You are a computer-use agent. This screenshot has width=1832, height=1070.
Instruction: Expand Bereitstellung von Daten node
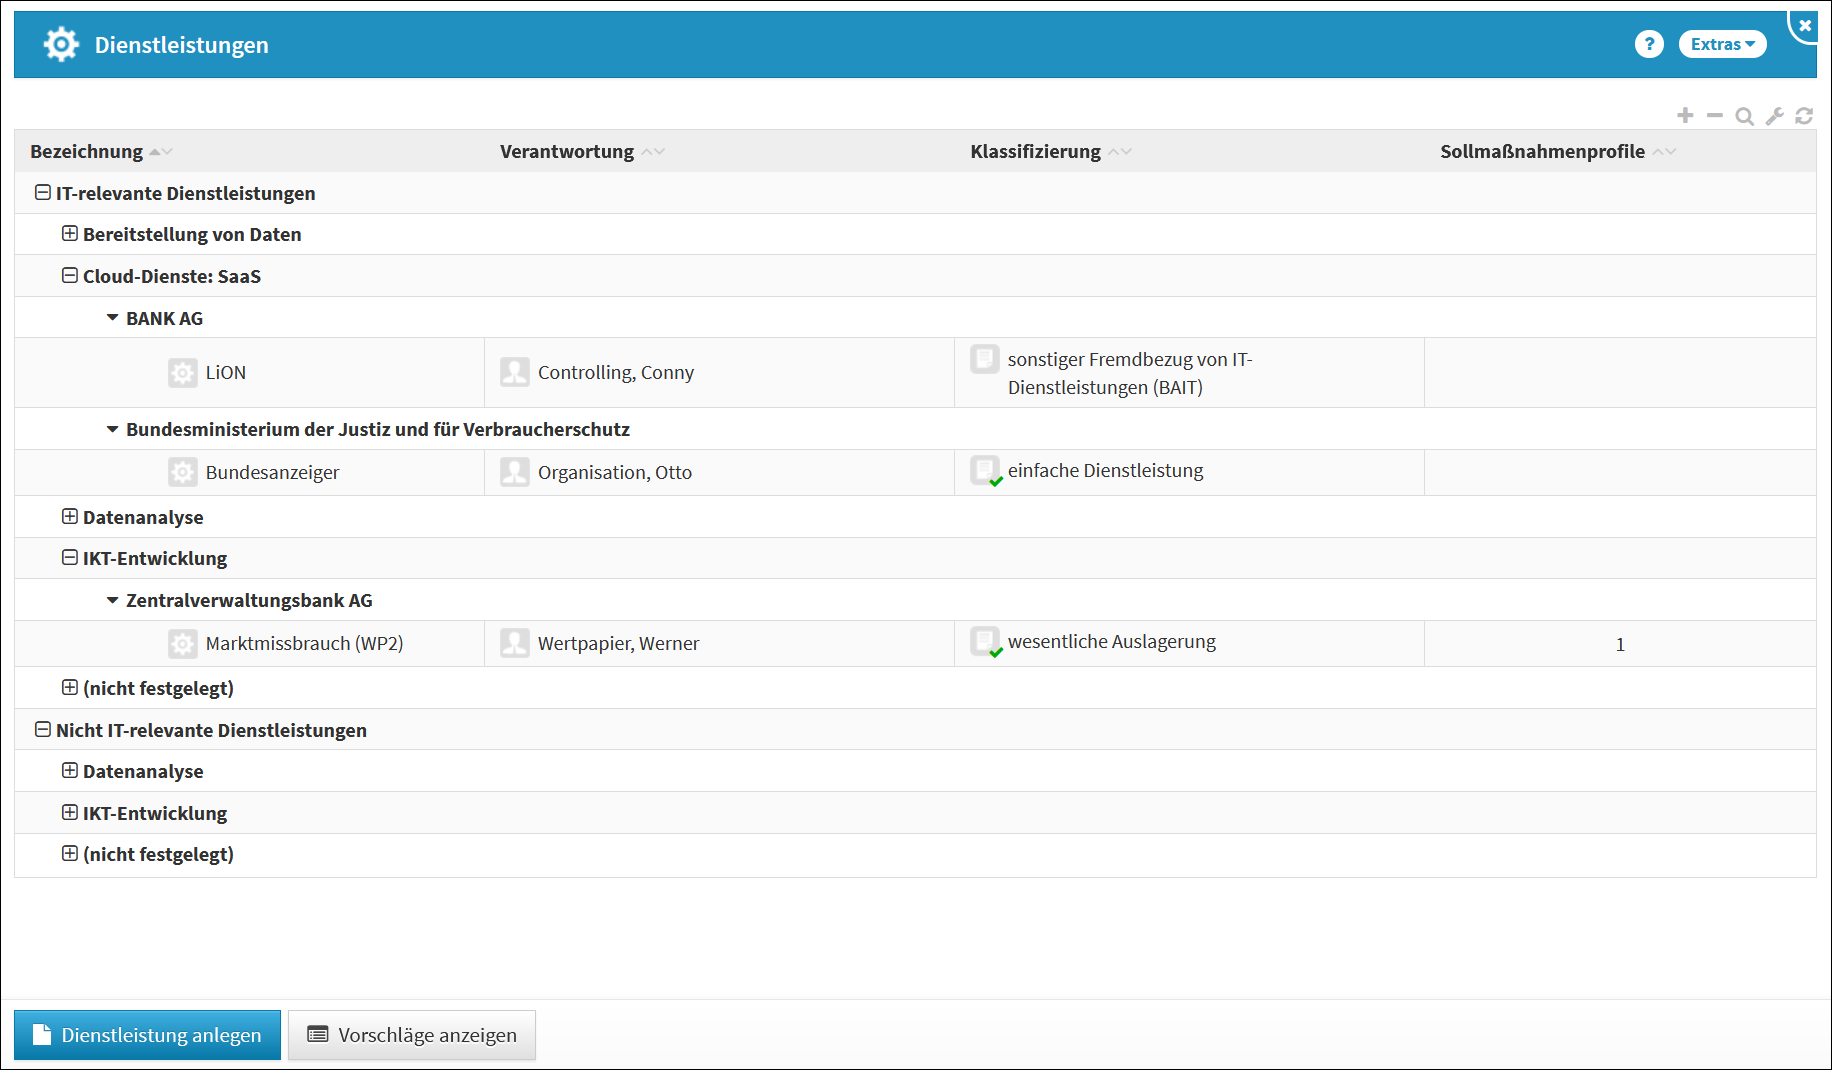70,234
